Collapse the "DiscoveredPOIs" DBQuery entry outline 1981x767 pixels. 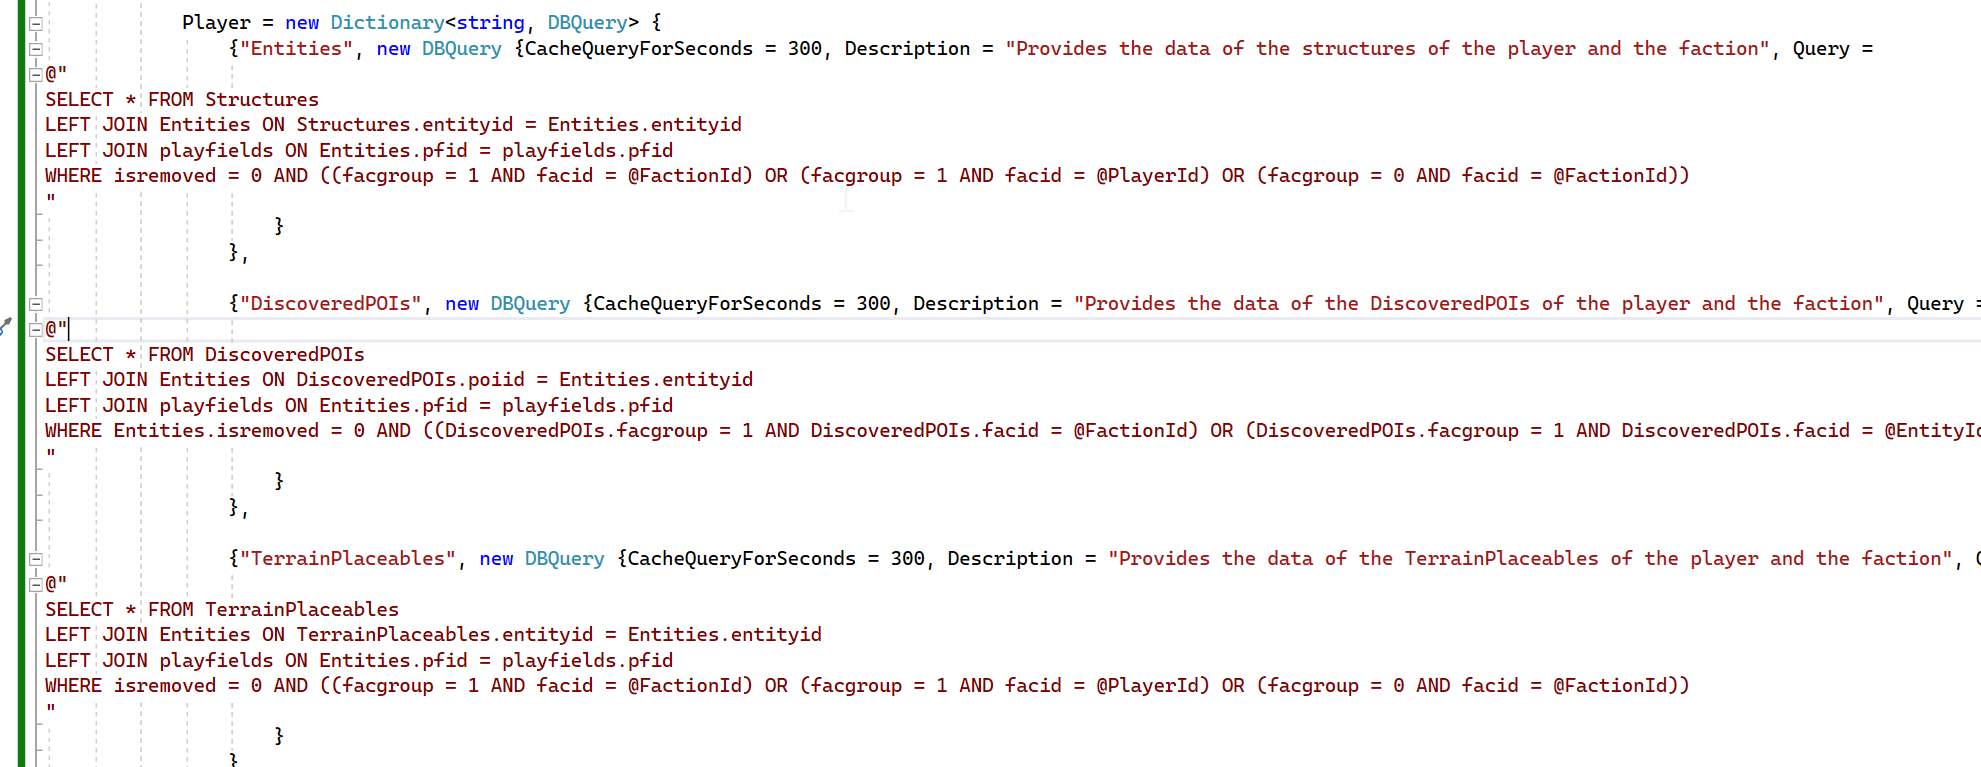[x=36, y=304]
